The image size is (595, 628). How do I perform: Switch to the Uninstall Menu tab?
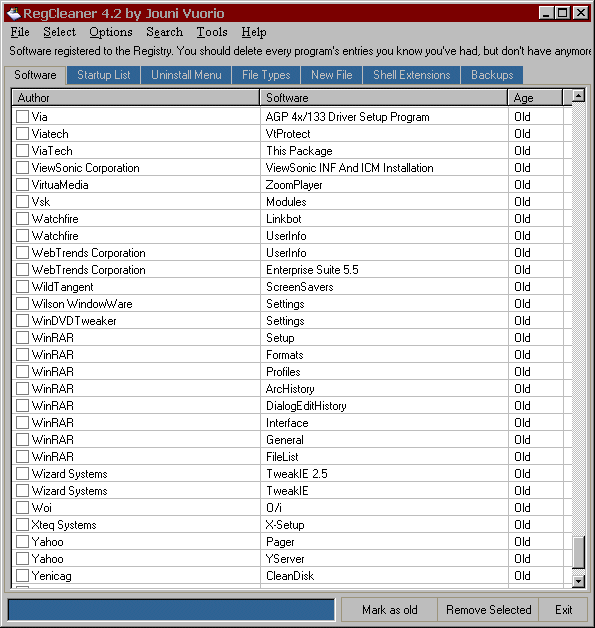(x=186, y=75)
